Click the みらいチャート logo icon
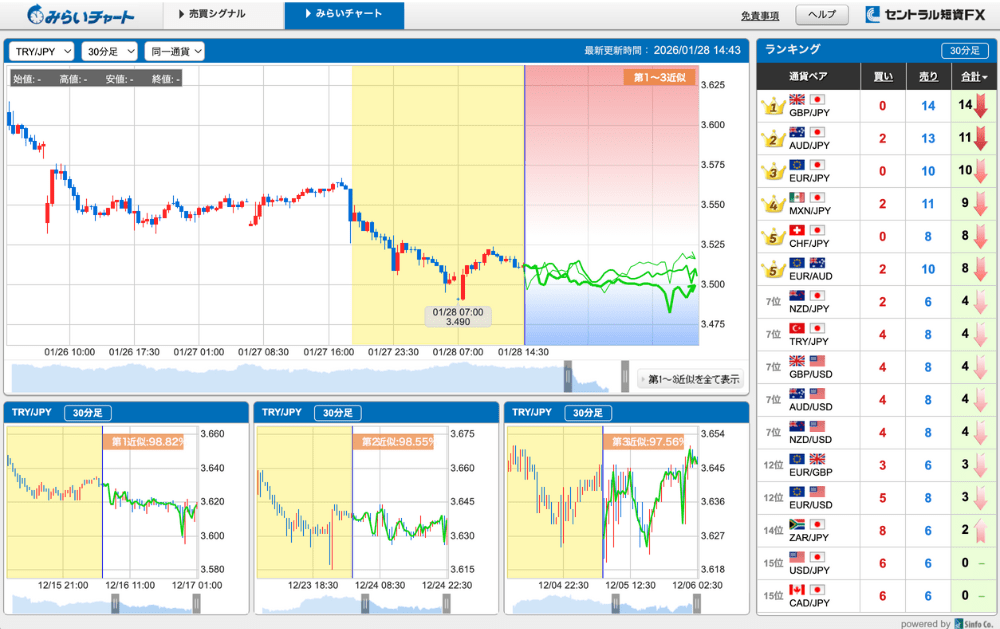Image resolution: width=1000 pixels, height=629 pixels. pos(36,15)
